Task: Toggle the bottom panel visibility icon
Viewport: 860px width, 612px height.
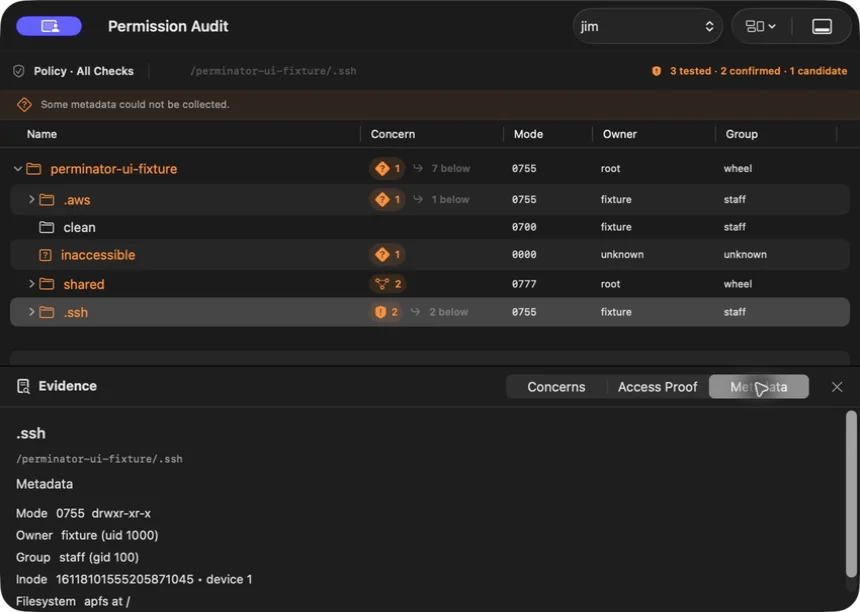Action: [822, 26]
